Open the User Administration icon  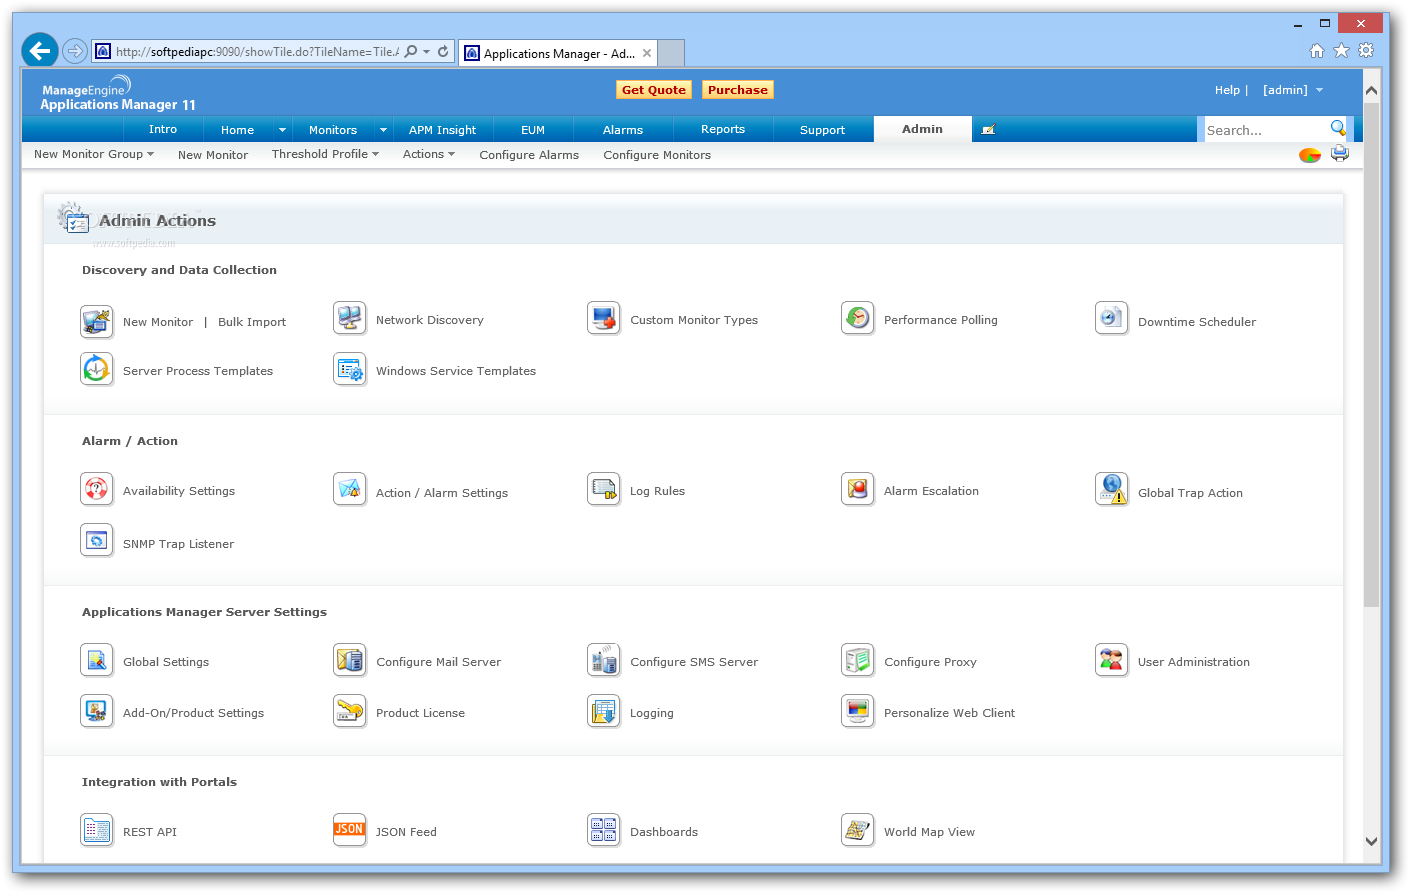pos(1112,661)
